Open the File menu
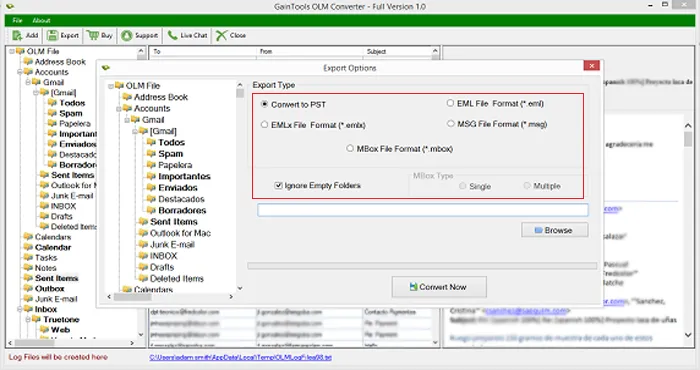 [x=17, y=21]
